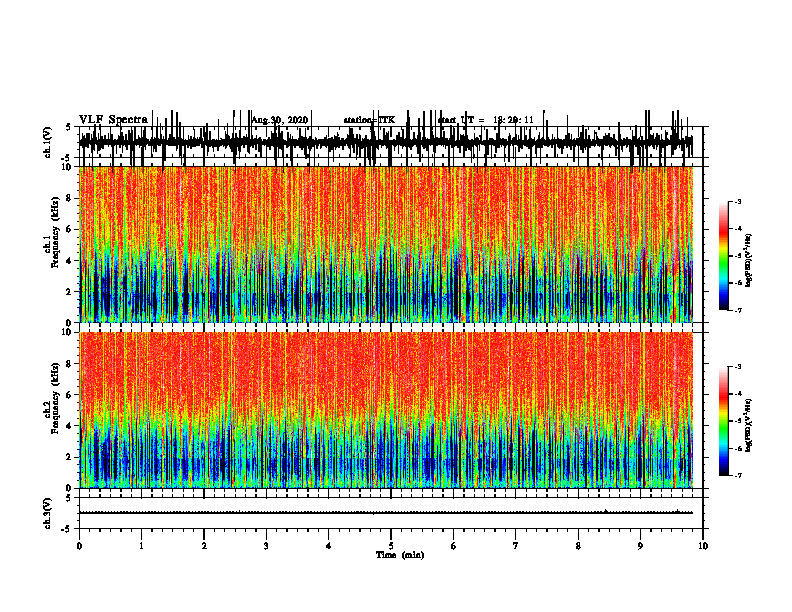Select the "Aug.30, 2020" date text
Screen dimensions: 792x612
(x=280, y=120)
